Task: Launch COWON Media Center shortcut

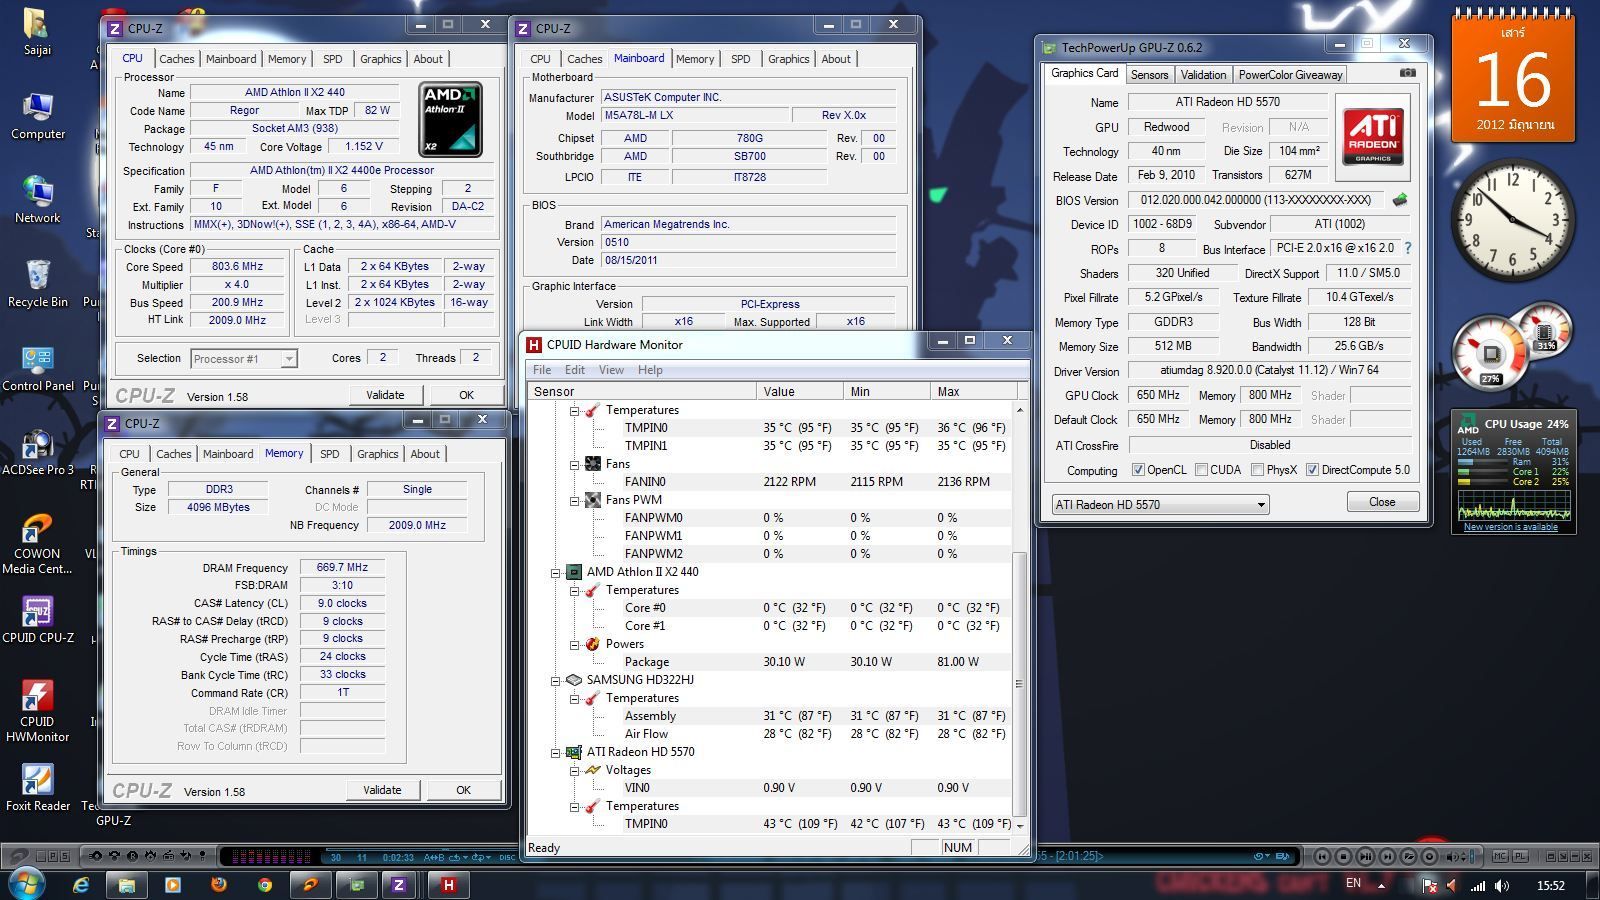Action: tap(37, 543)
